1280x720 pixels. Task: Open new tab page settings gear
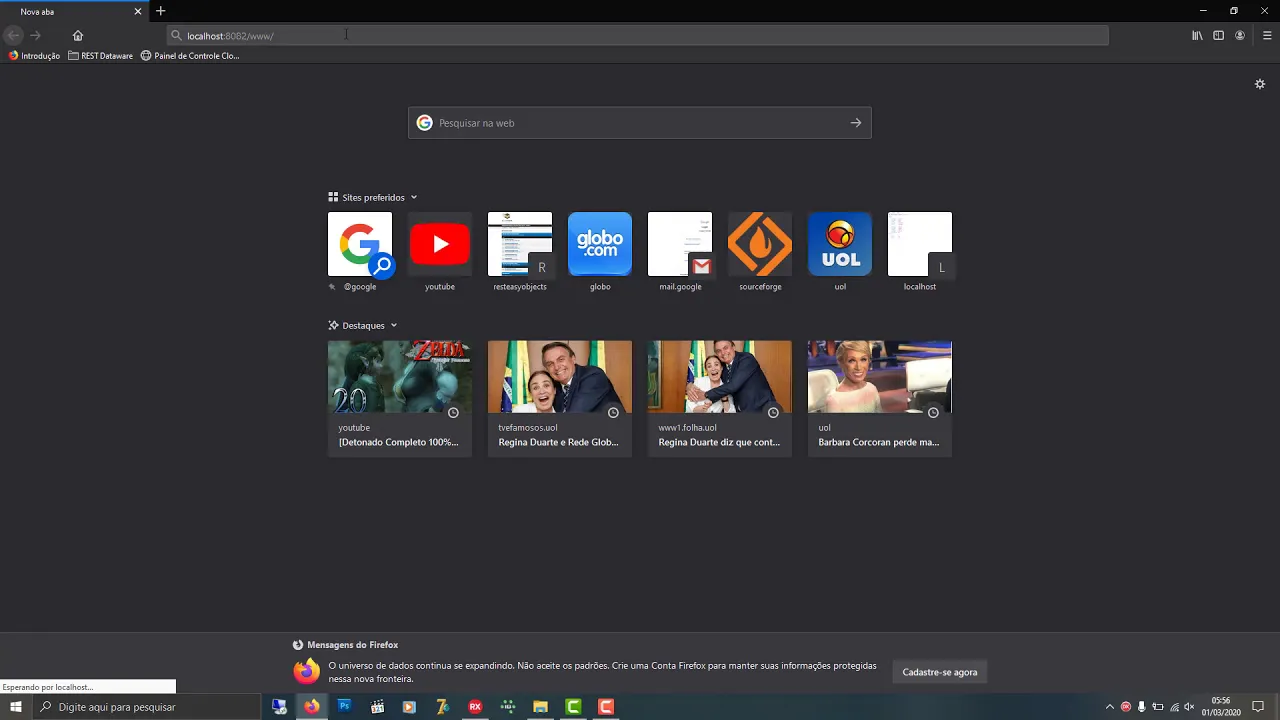coord(1260,84)
